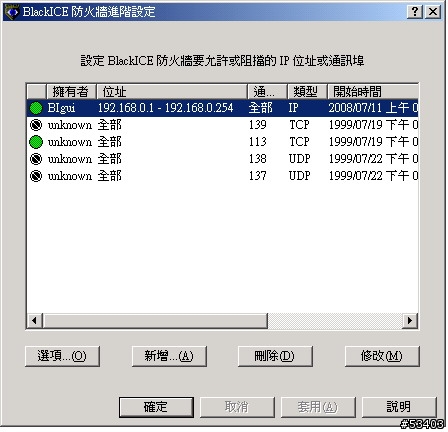Click the BlackICE icon in the title bar
Viewport: 448px width, 432px height.
(x=12, y=12)
